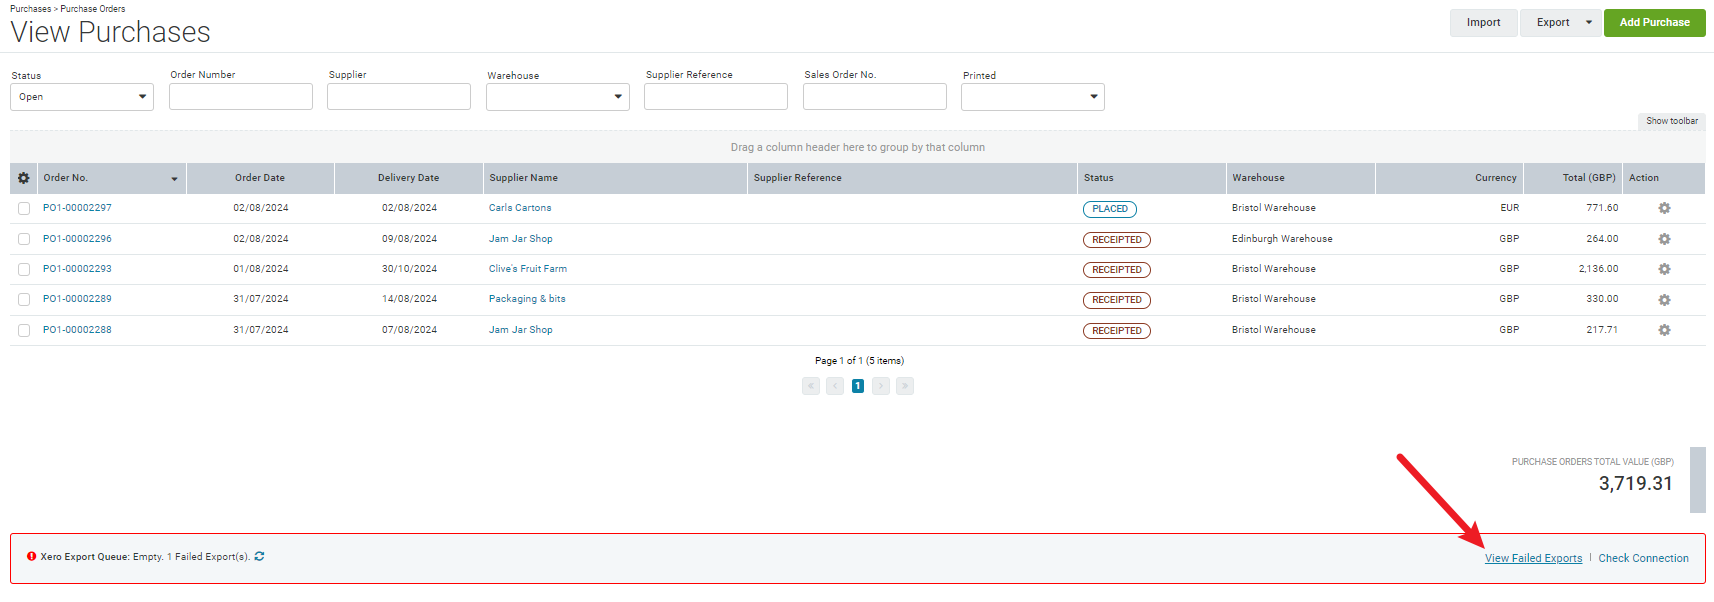Open Order No. column sort arrow
Viewport: 1714px width, 602px height.
[x=174, y=179]
